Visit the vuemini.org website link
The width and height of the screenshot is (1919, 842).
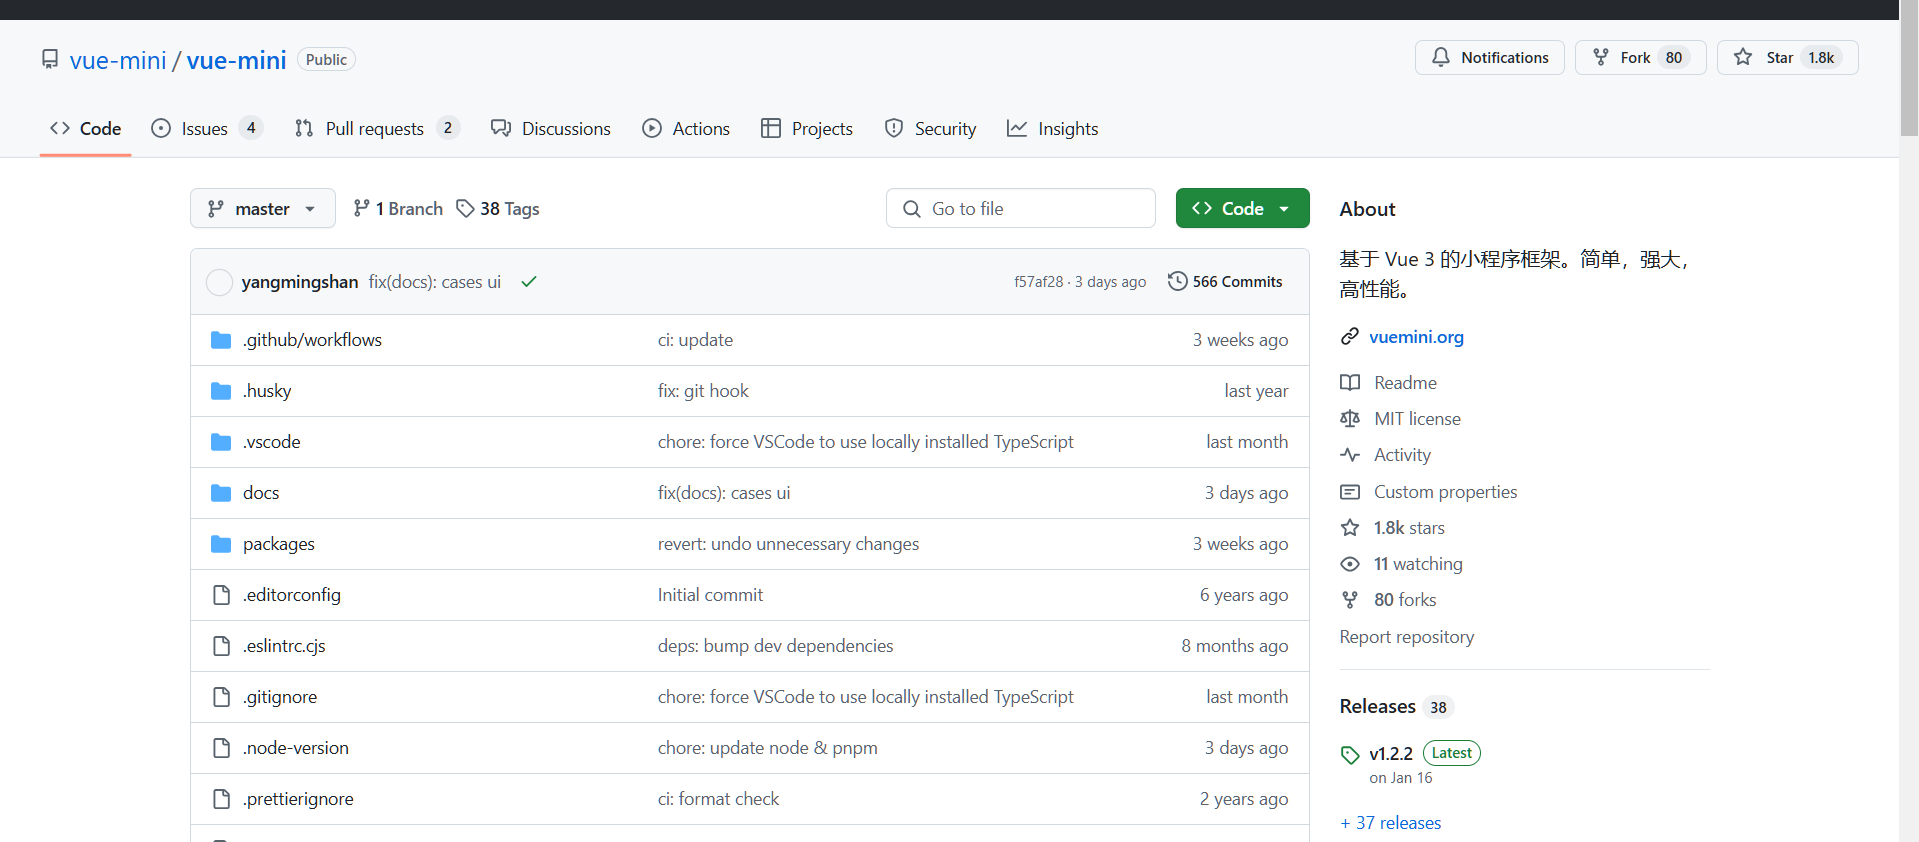click(x=1416, y=337)
